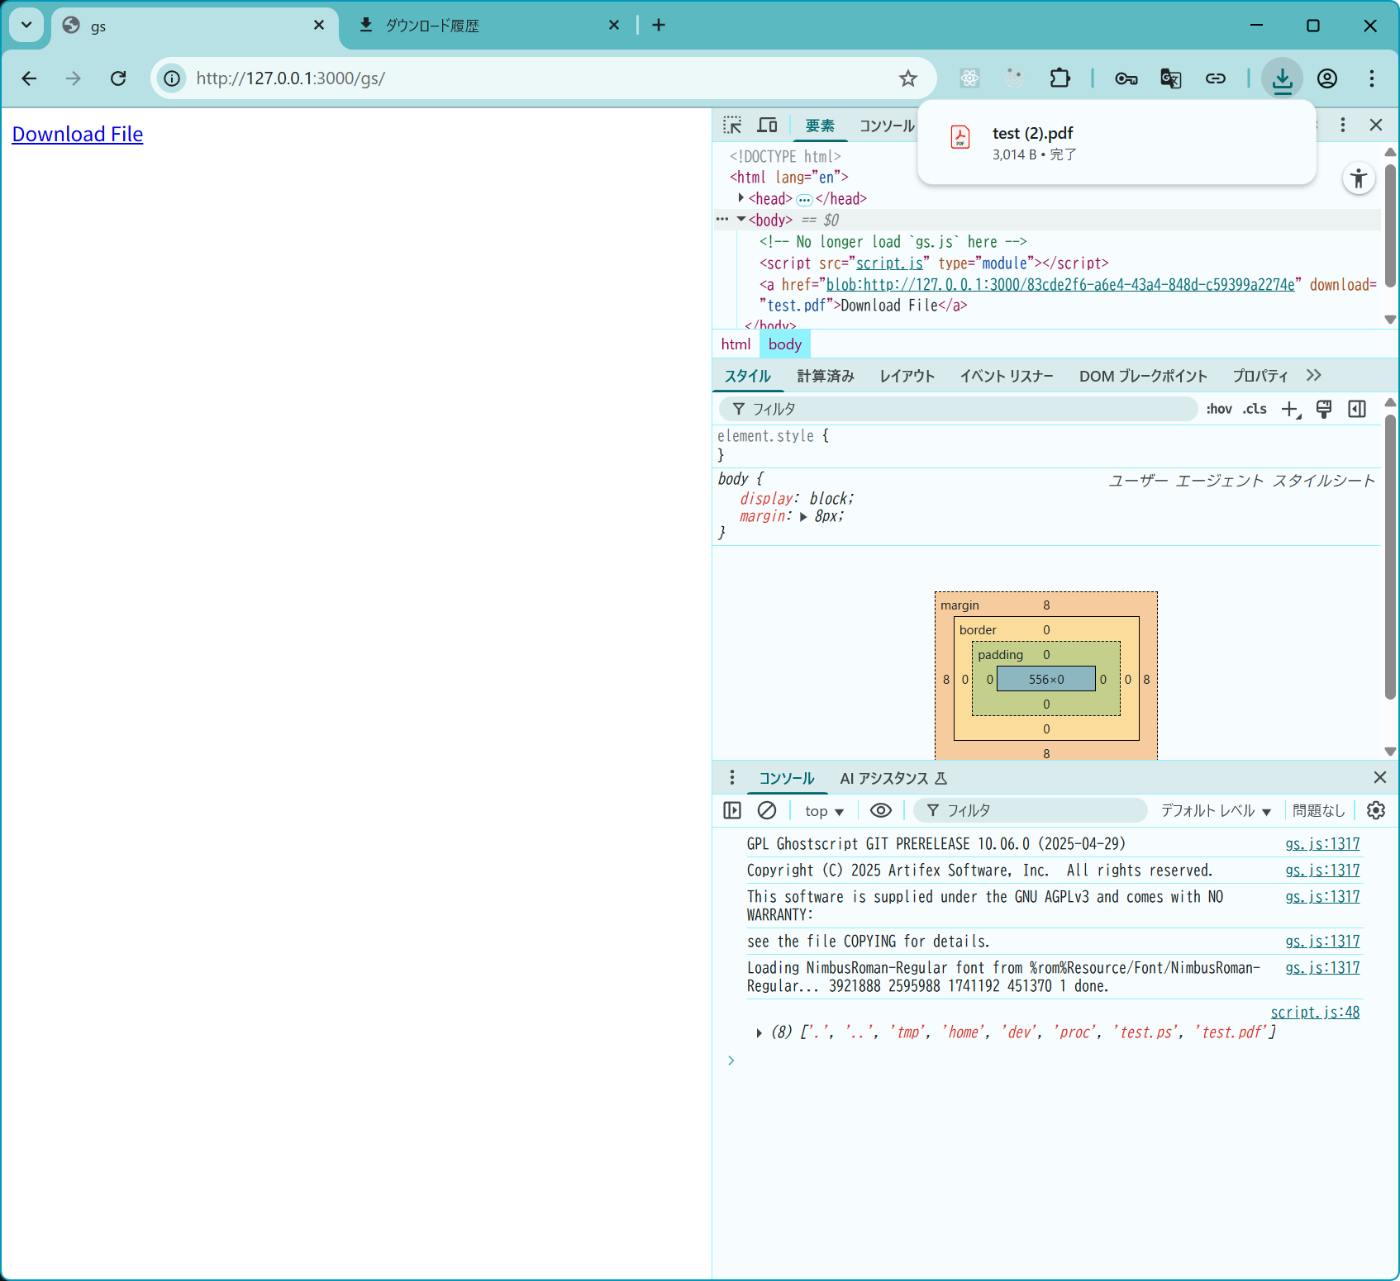Open the AI アシスタンス tab
The width and height of the screenshot is (1400, 1281).
pos(893,778)
